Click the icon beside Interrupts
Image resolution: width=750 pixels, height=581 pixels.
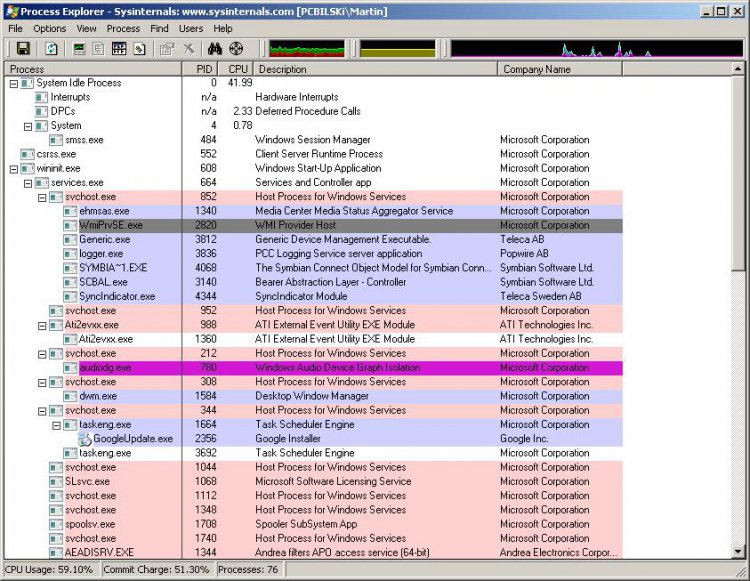[42, 97]
